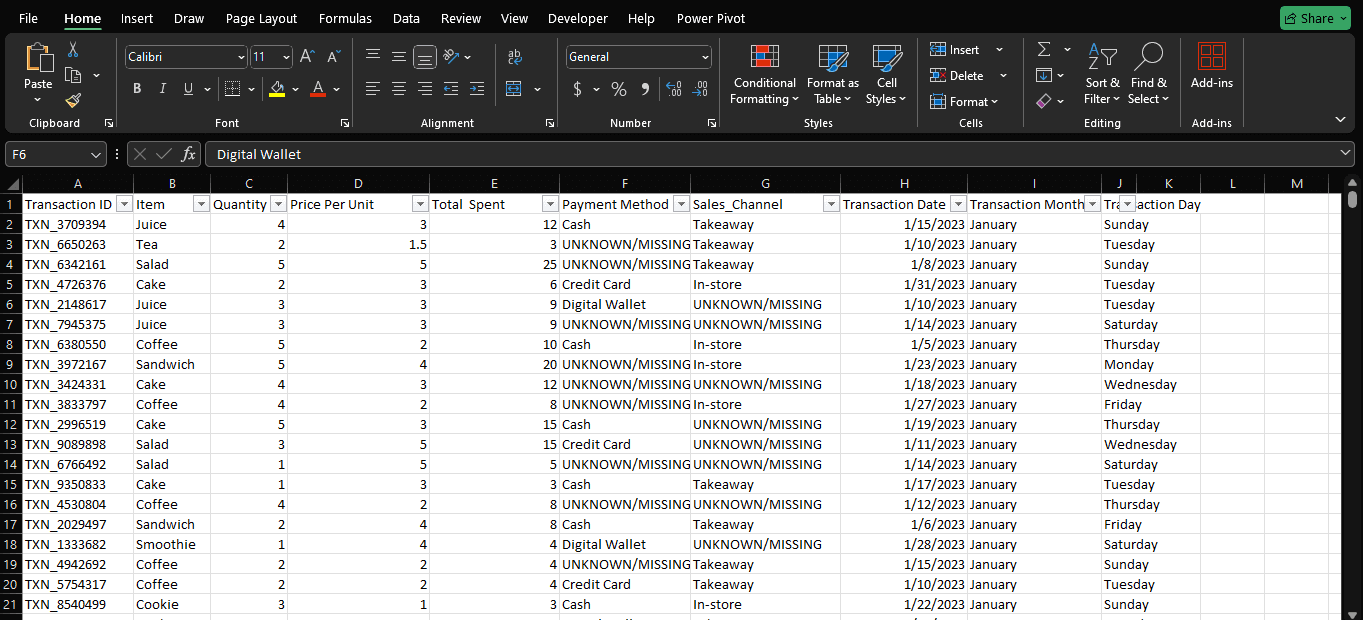Click Align Right icon

pyautogui.click(x=425, y=89)
